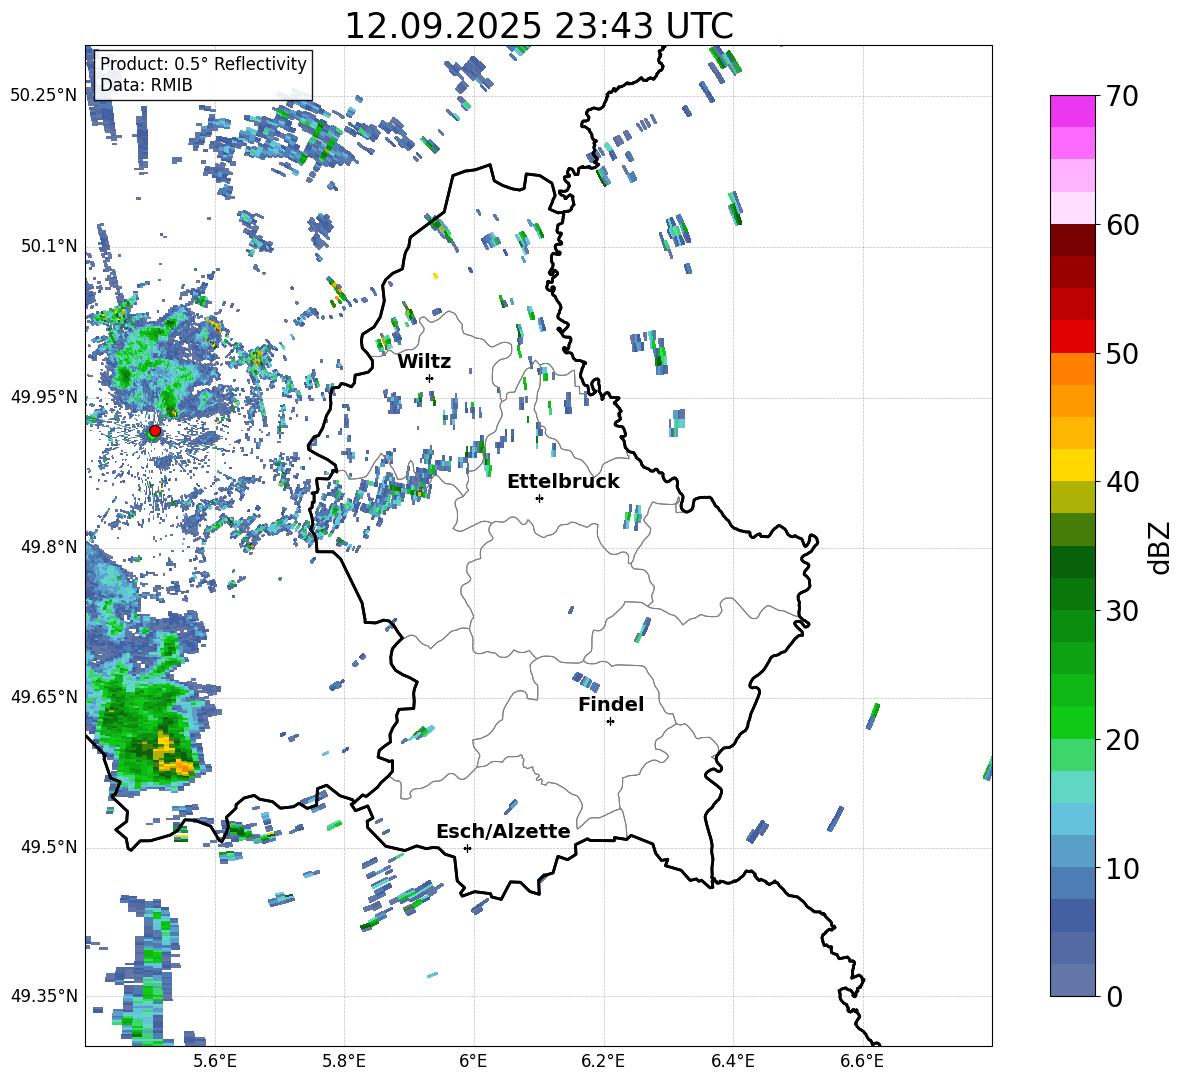Click the colorbar tick value 50
Viewport: 1184px width, 1081px height.
pyautogui.click(x=1122, y=354)
